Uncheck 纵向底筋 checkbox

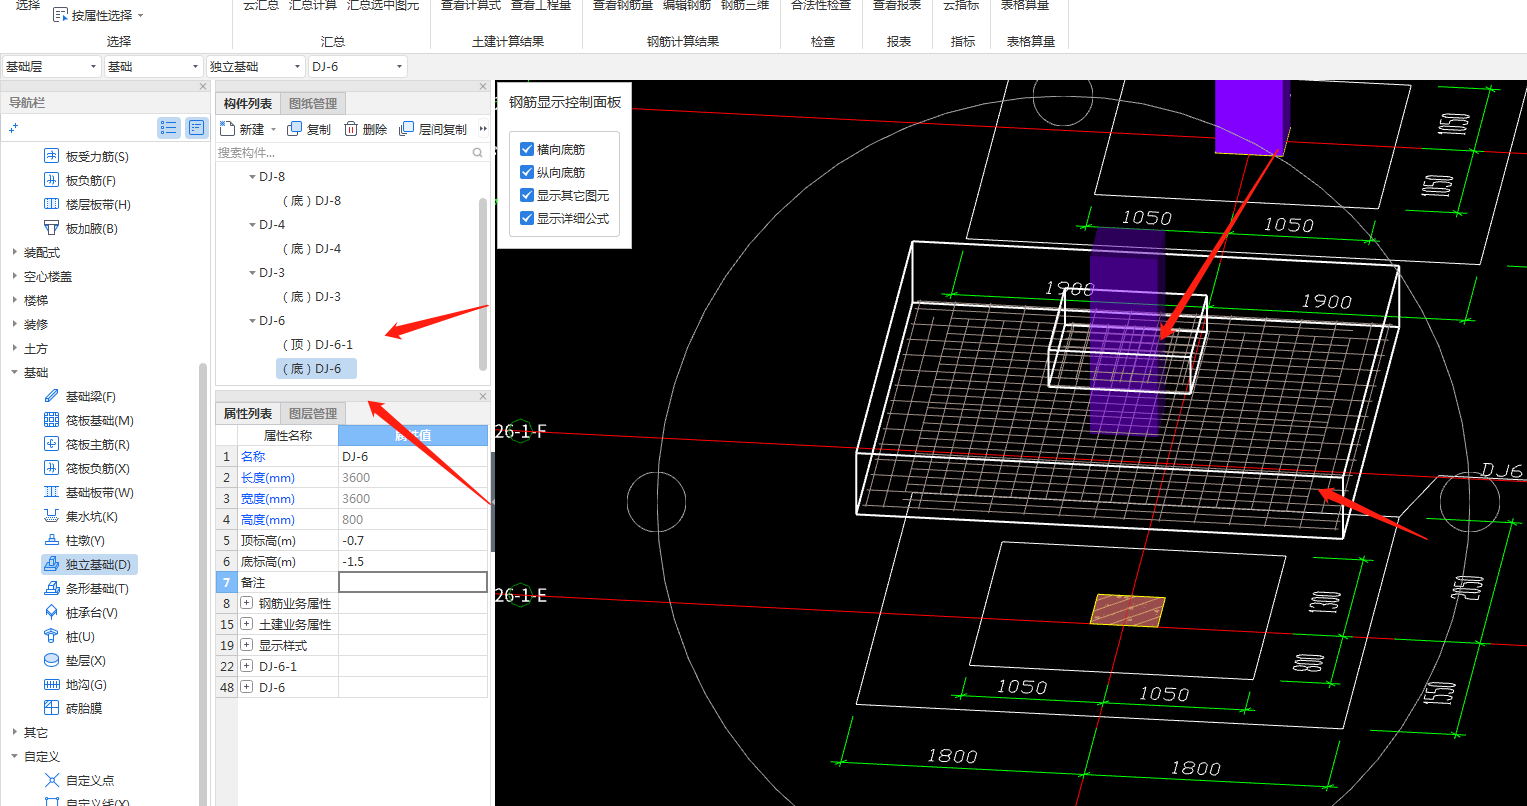[527, 172]
